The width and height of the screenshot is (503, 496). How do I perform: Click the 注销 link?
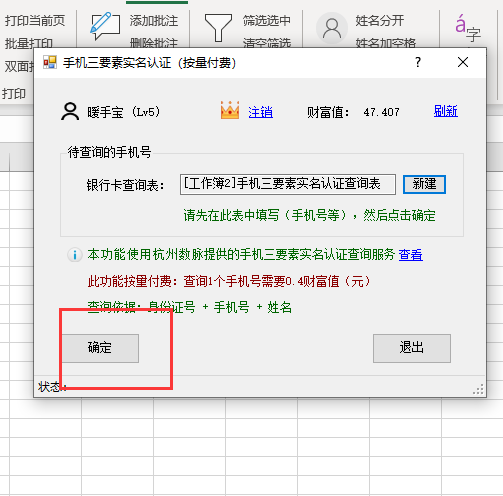tap(260, 112)
